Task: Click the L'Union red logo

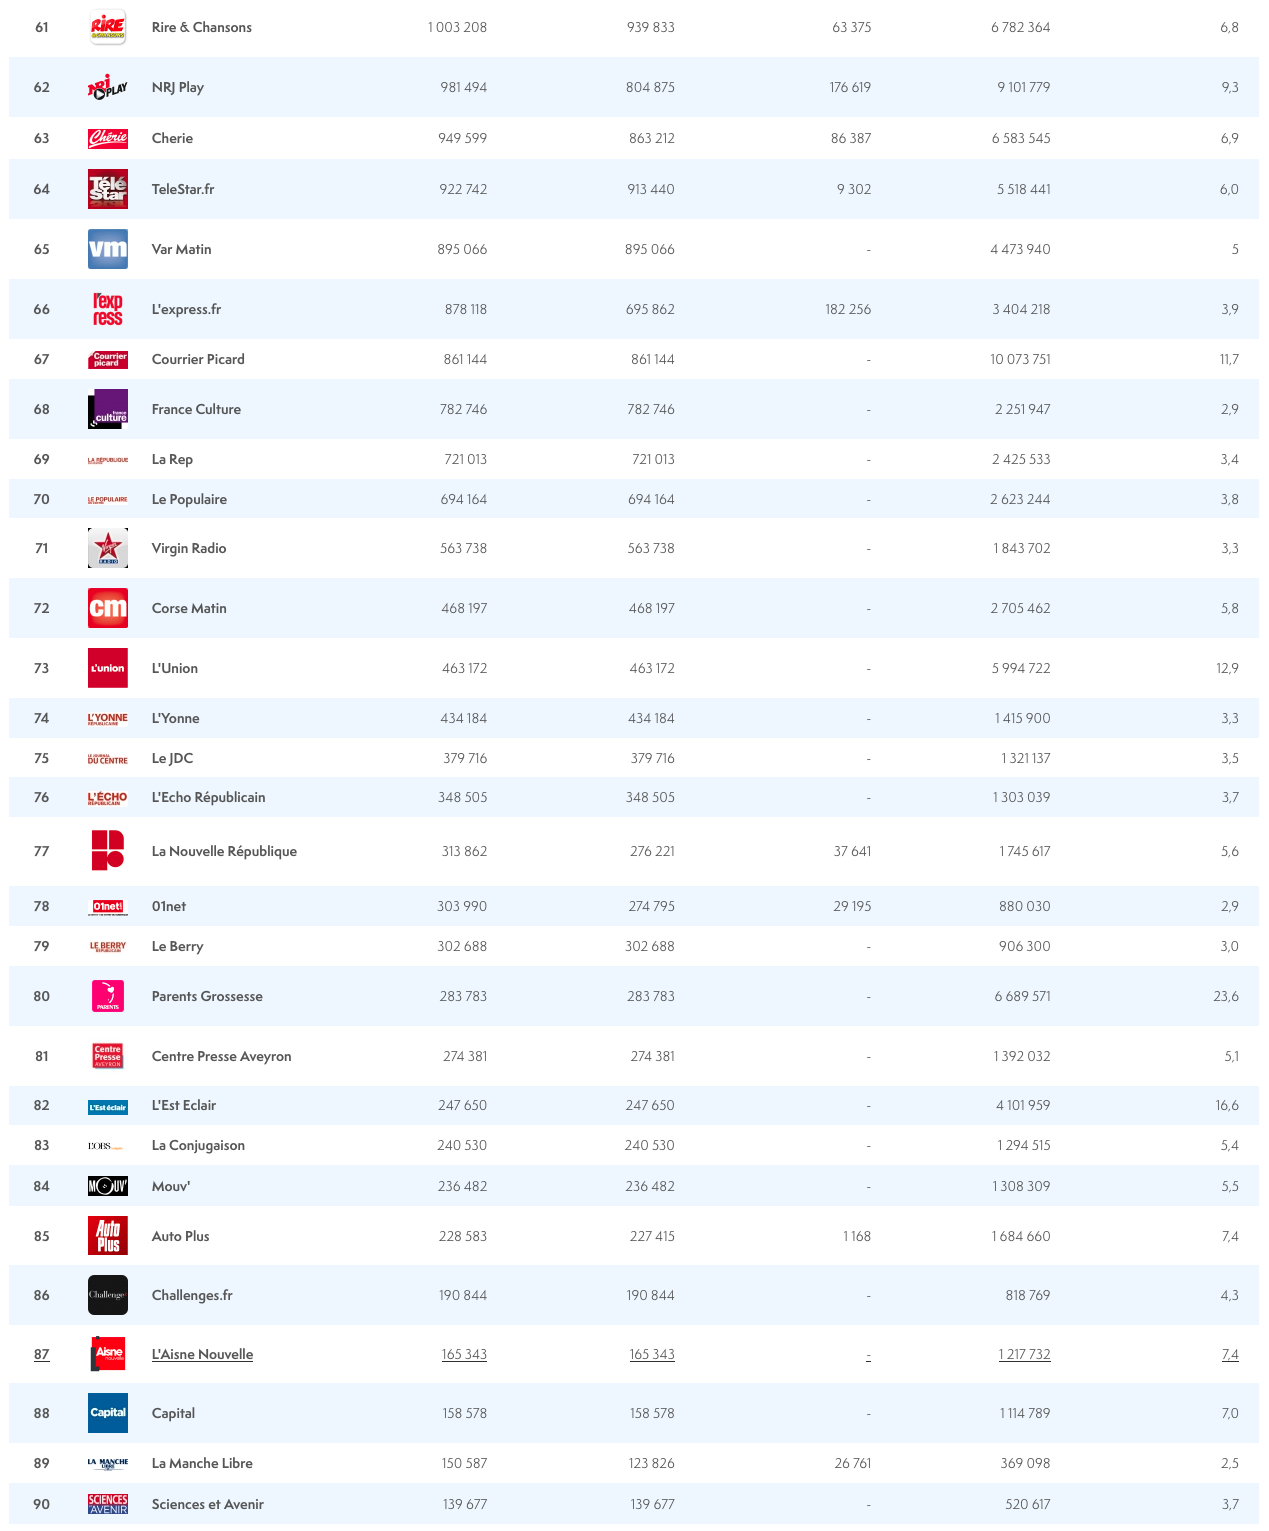Action: pyautogui.click(x=108, y=668)
